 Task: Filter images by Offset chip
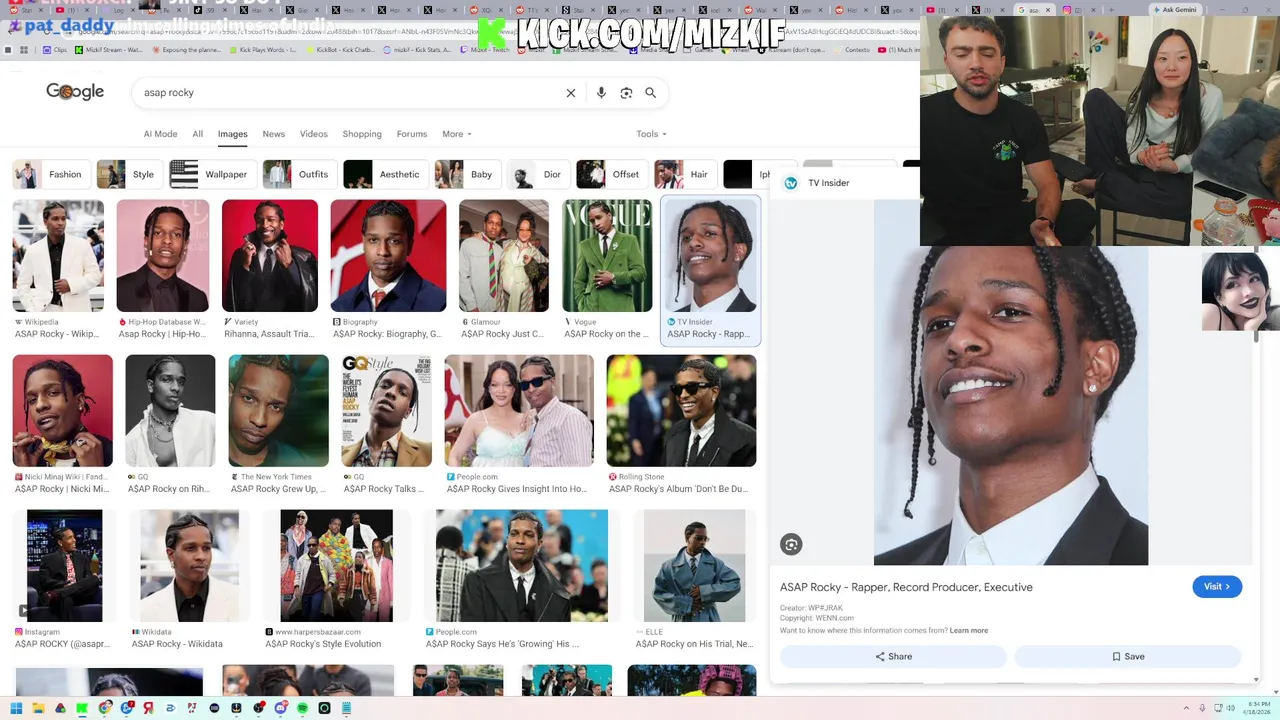pyautogui.click(x=610, y=174)
